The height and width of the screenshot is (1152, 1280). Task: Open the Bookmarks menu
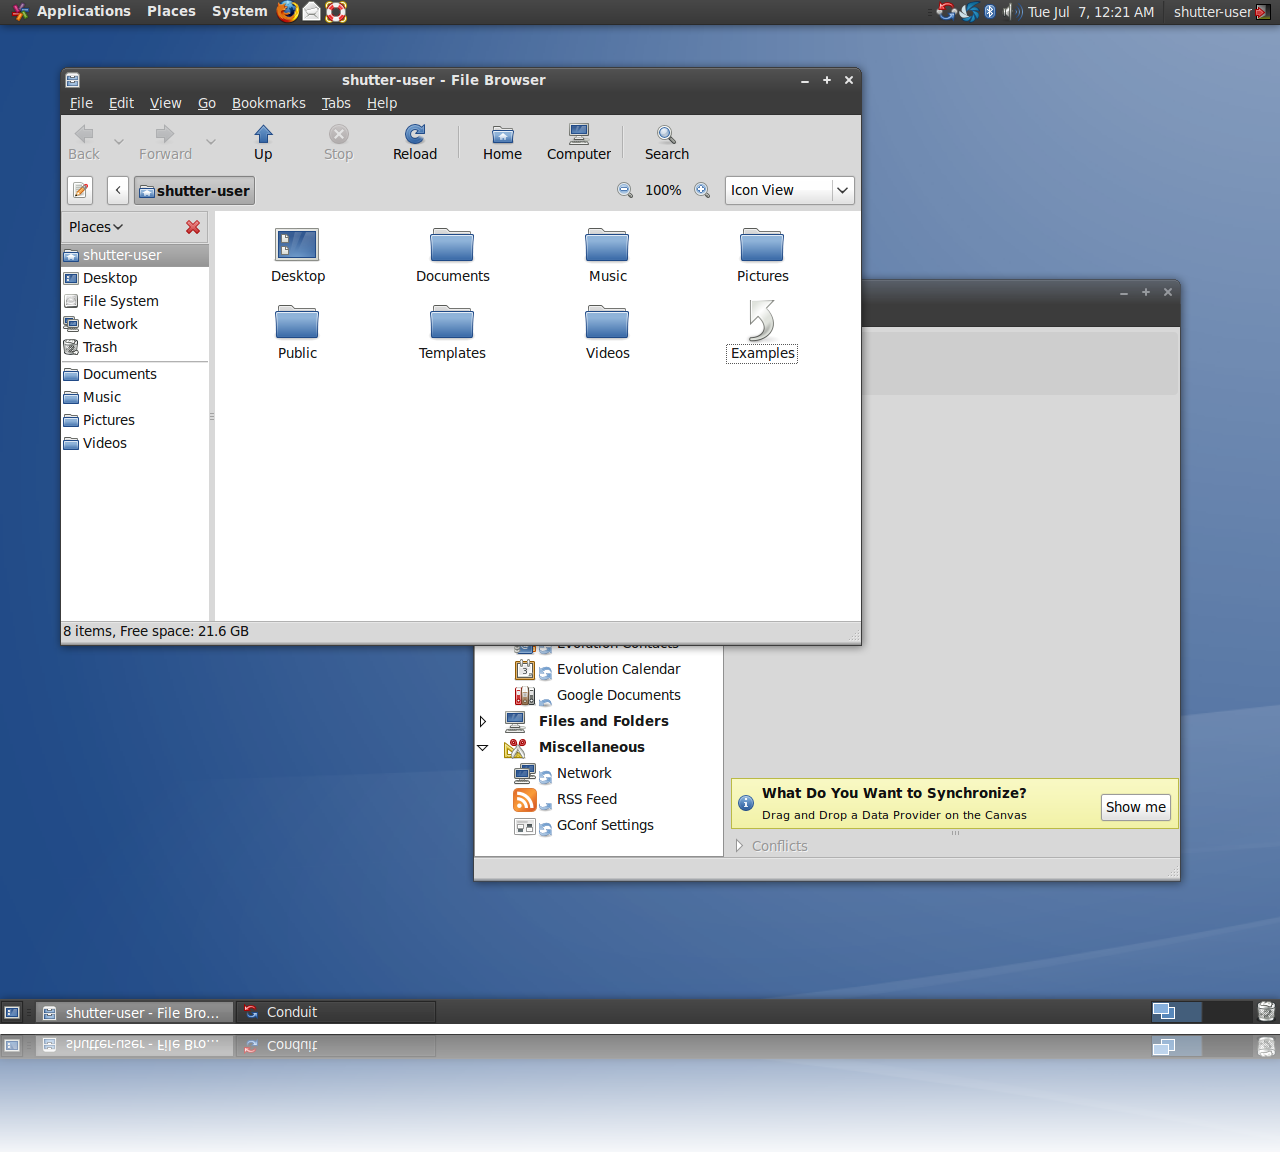click(x=268, y=103)
